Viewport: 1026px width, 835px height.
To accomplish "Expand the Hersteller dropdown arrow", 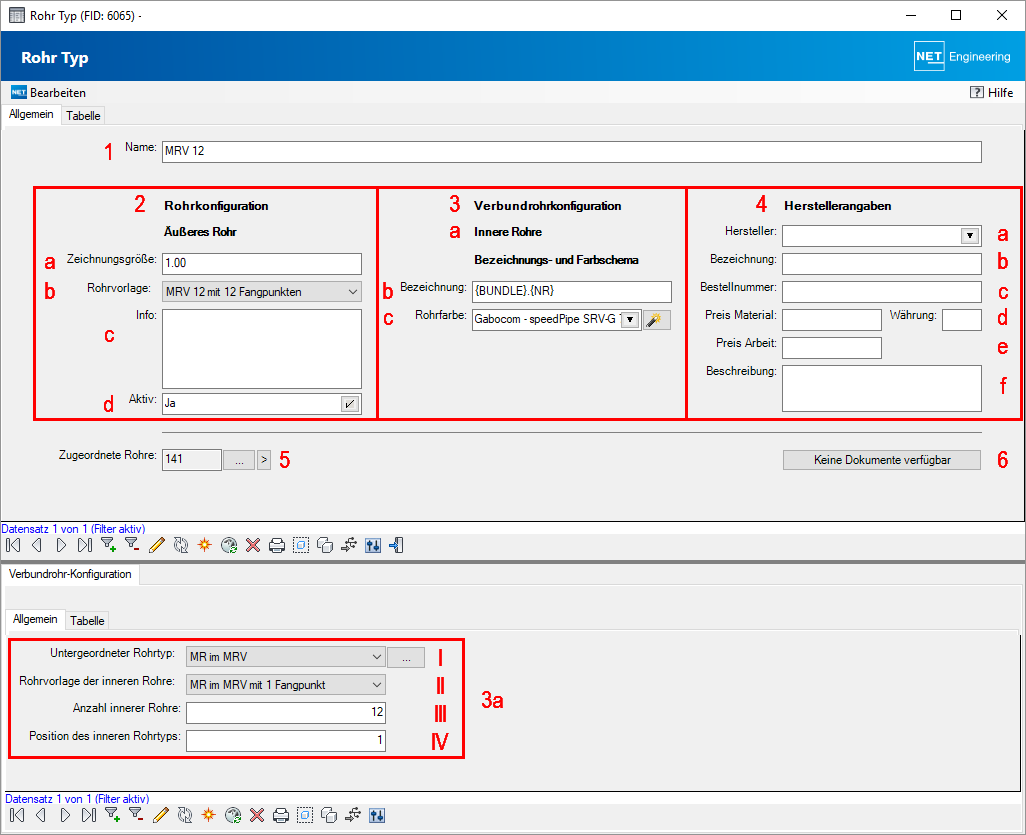I will (970, 236).
